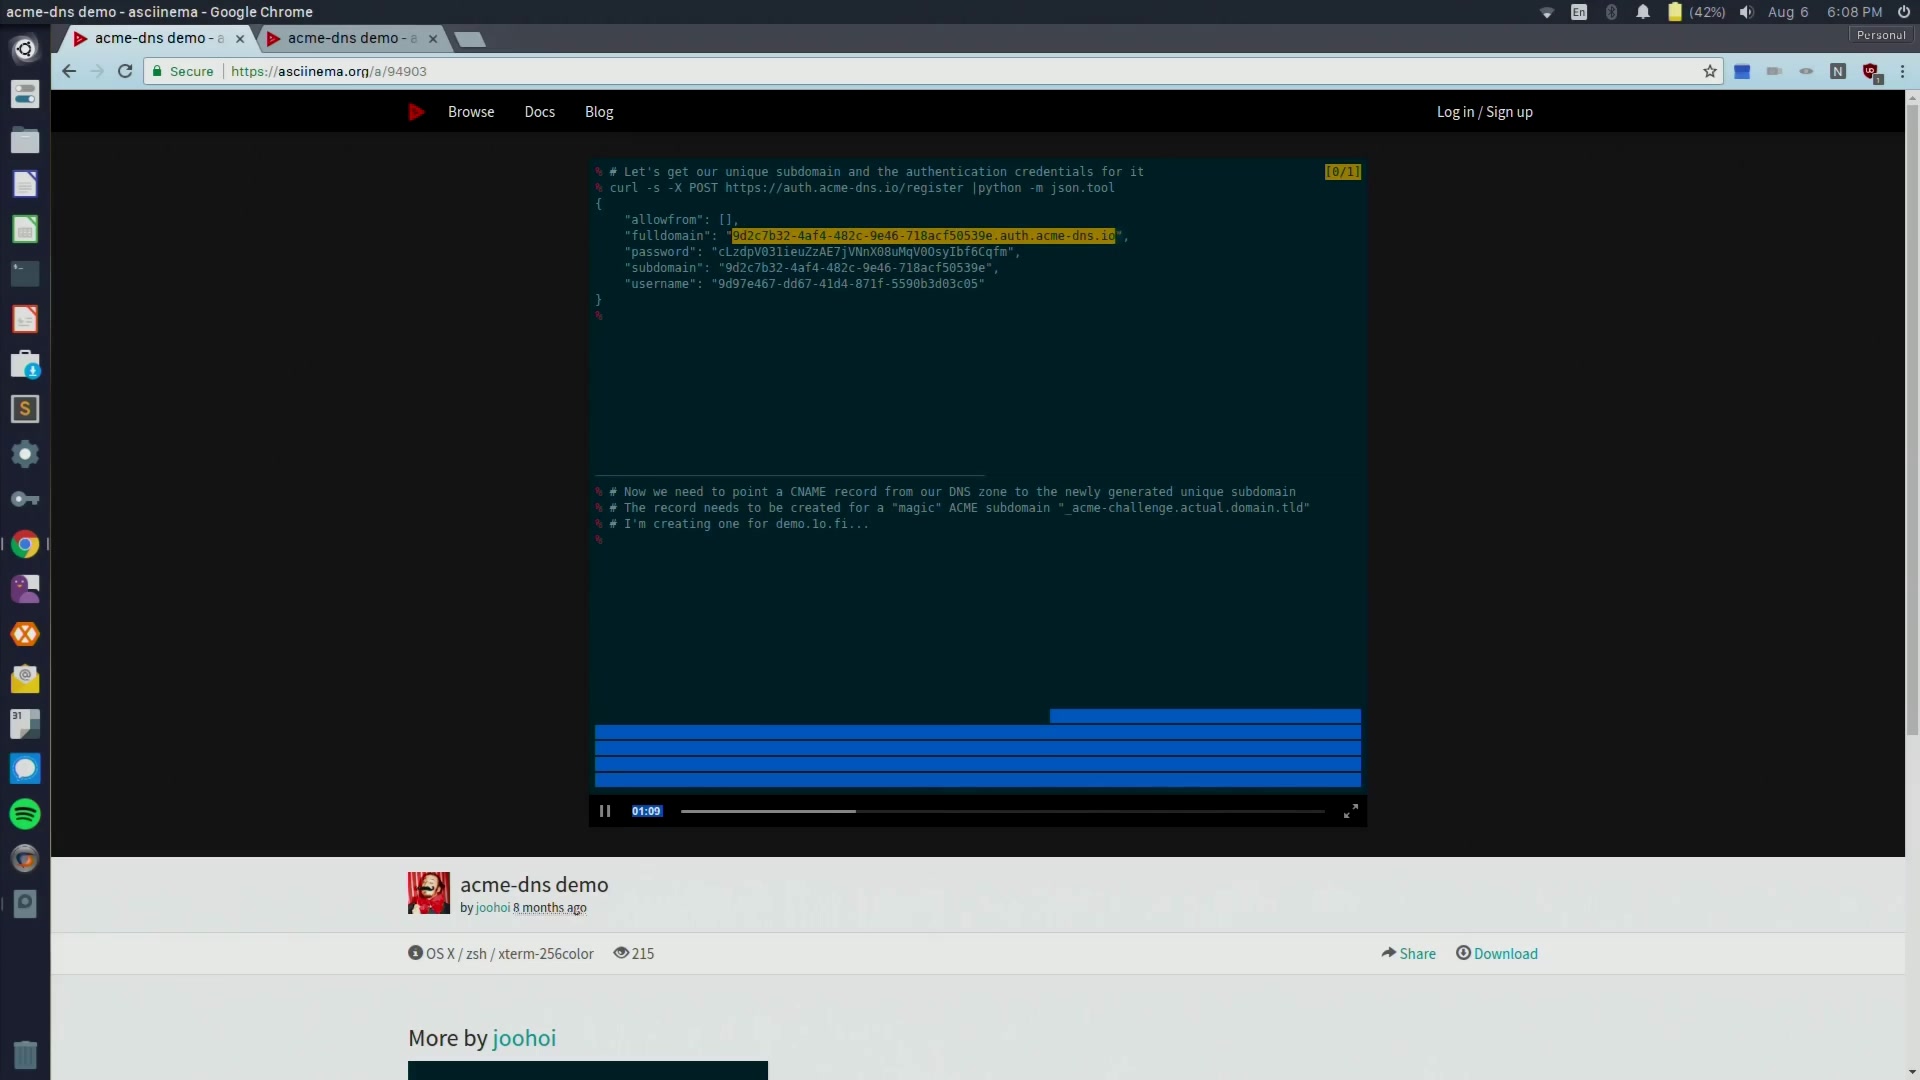Open the joohoi author link under the title
The image size is (1920, 1080).
pyautogui.click(x=492, y=908)
